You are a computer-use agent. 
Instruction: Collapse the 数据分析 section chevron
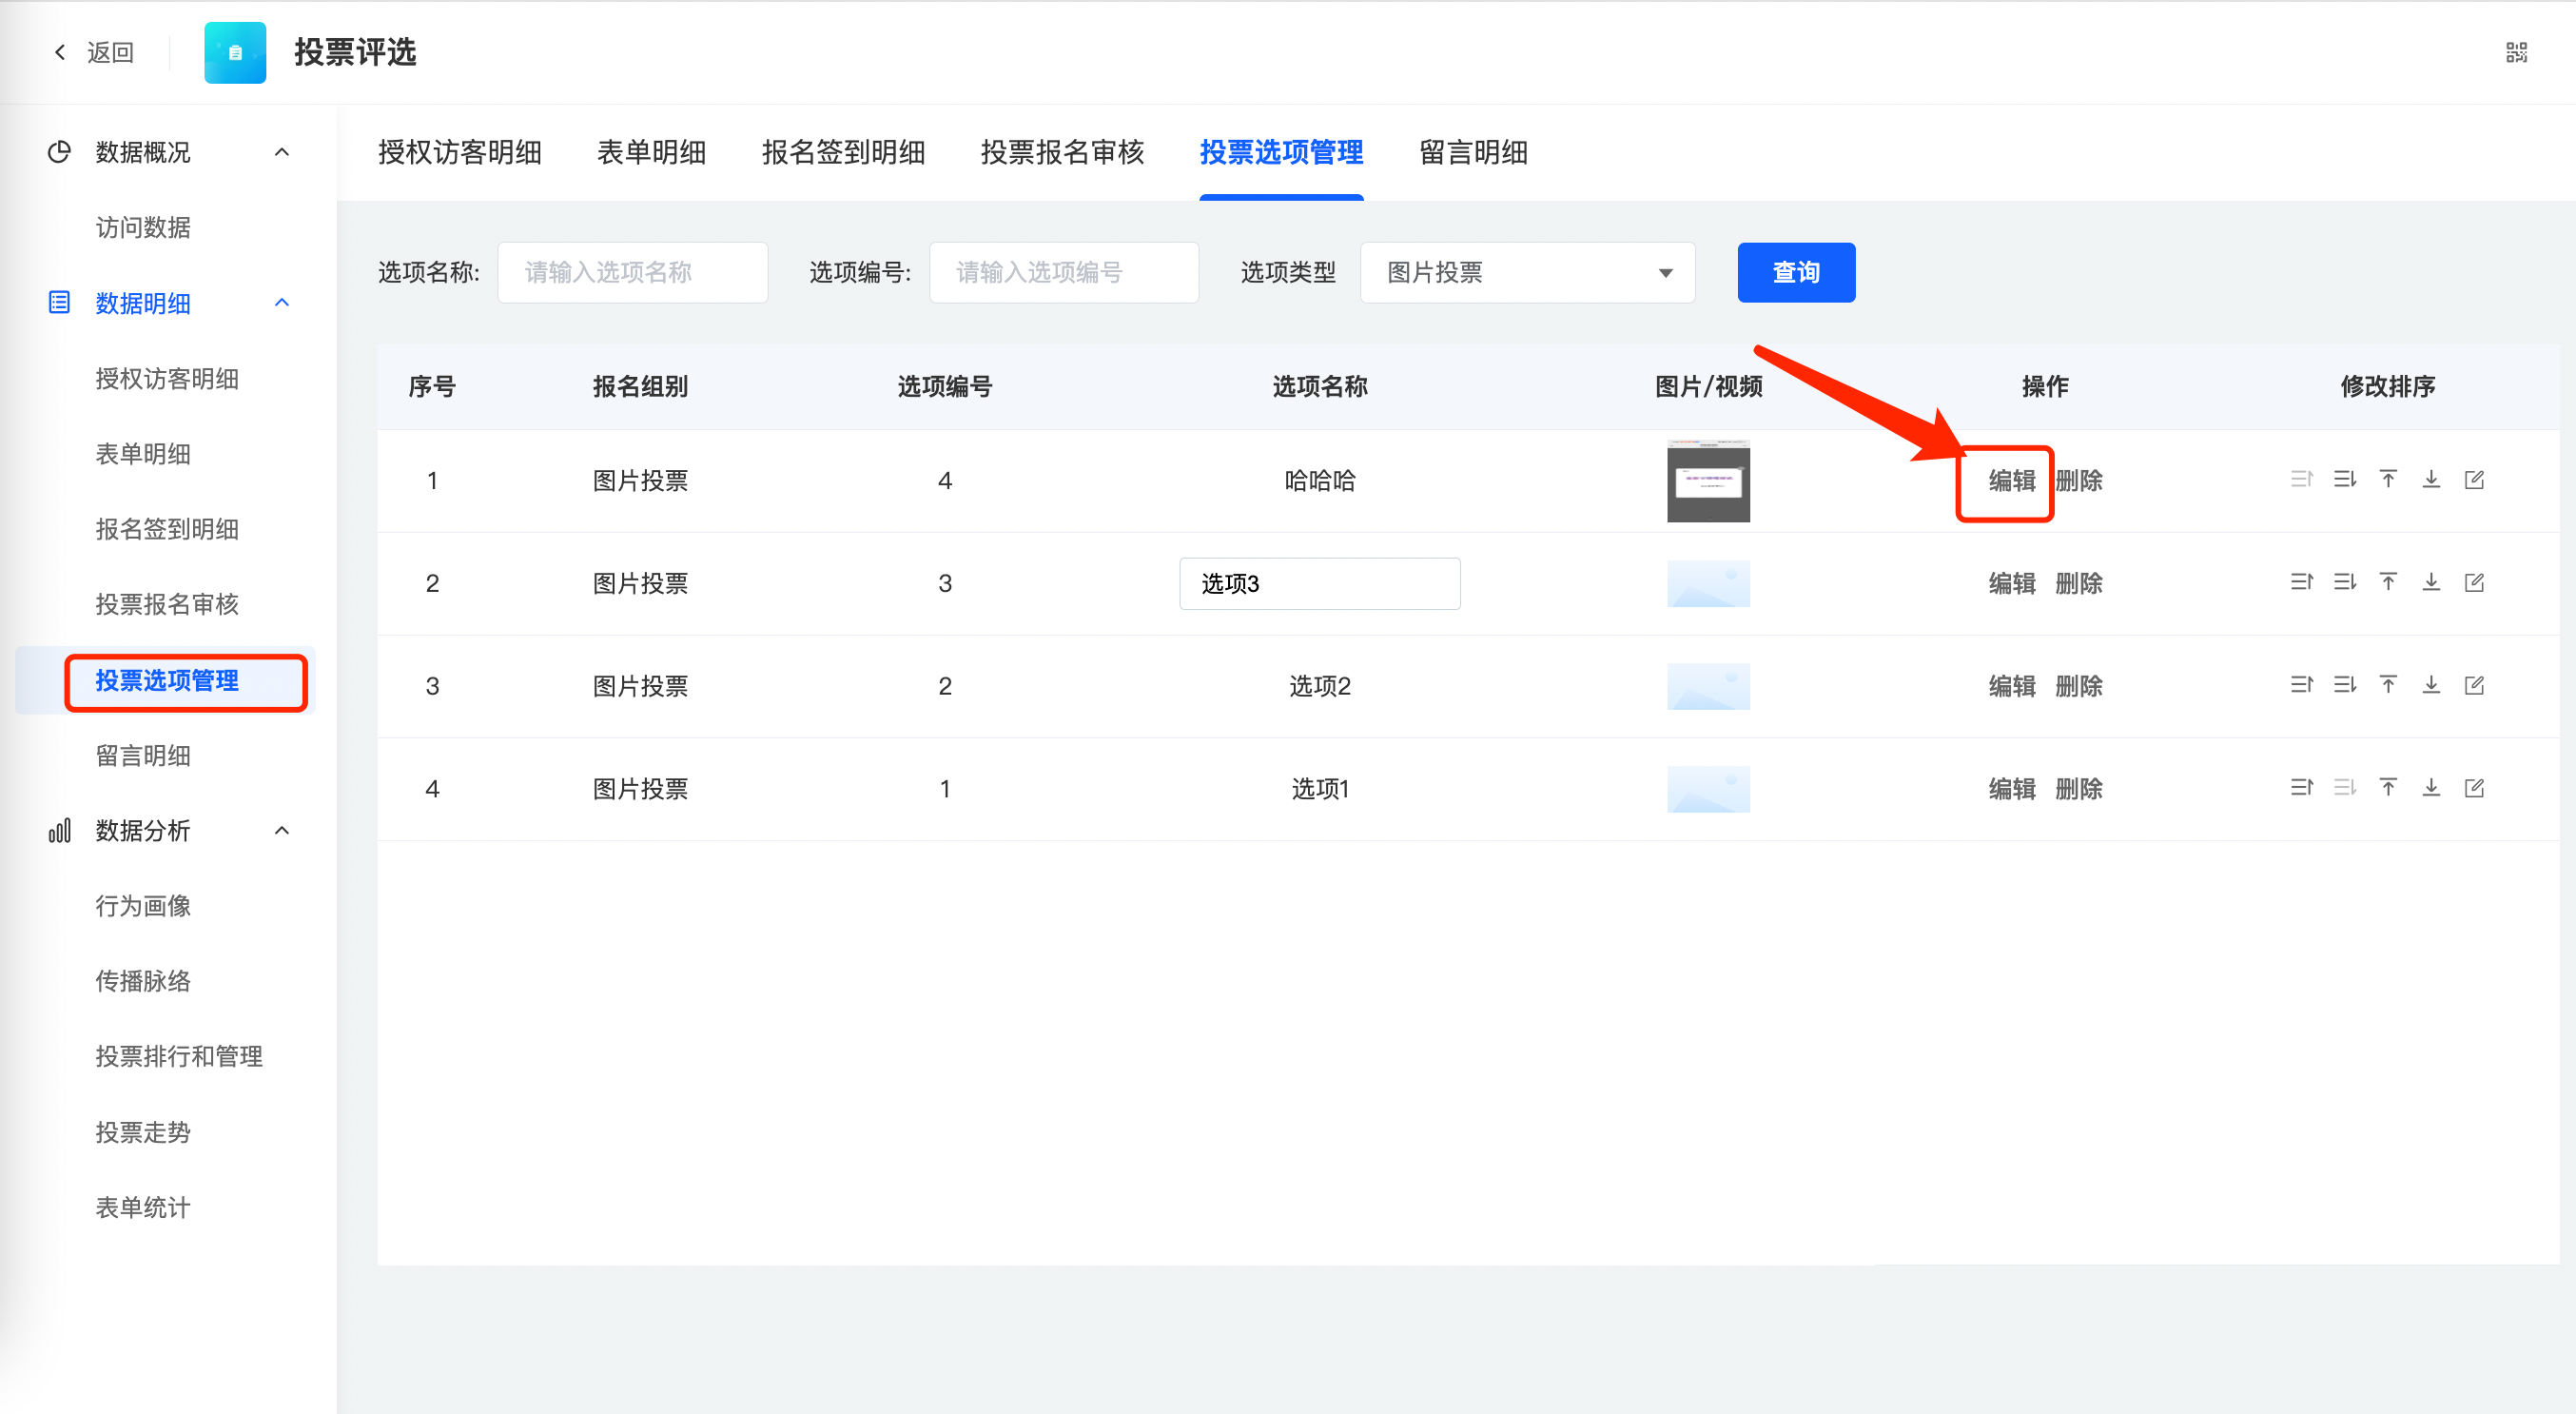[282, 831]
